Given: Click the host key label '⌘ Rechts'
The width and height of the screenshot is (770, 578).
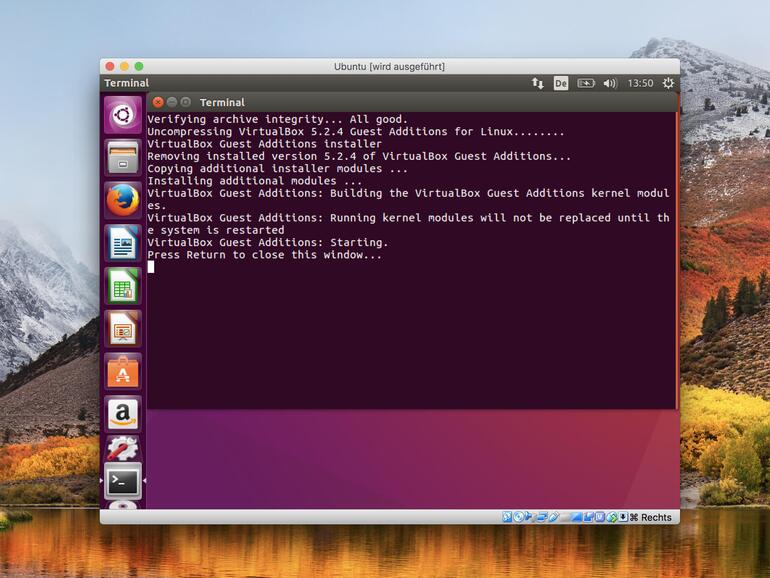Looking at the screenshot, I should tap(651, 517).
